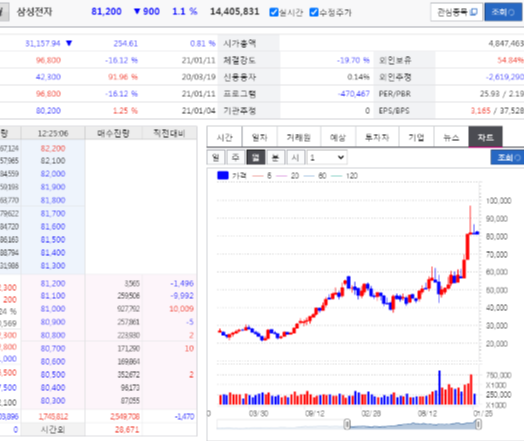524x441 pixels.
Task: Click the 시가총액 label
Action: pyautogui.click(x=240, y=43)
